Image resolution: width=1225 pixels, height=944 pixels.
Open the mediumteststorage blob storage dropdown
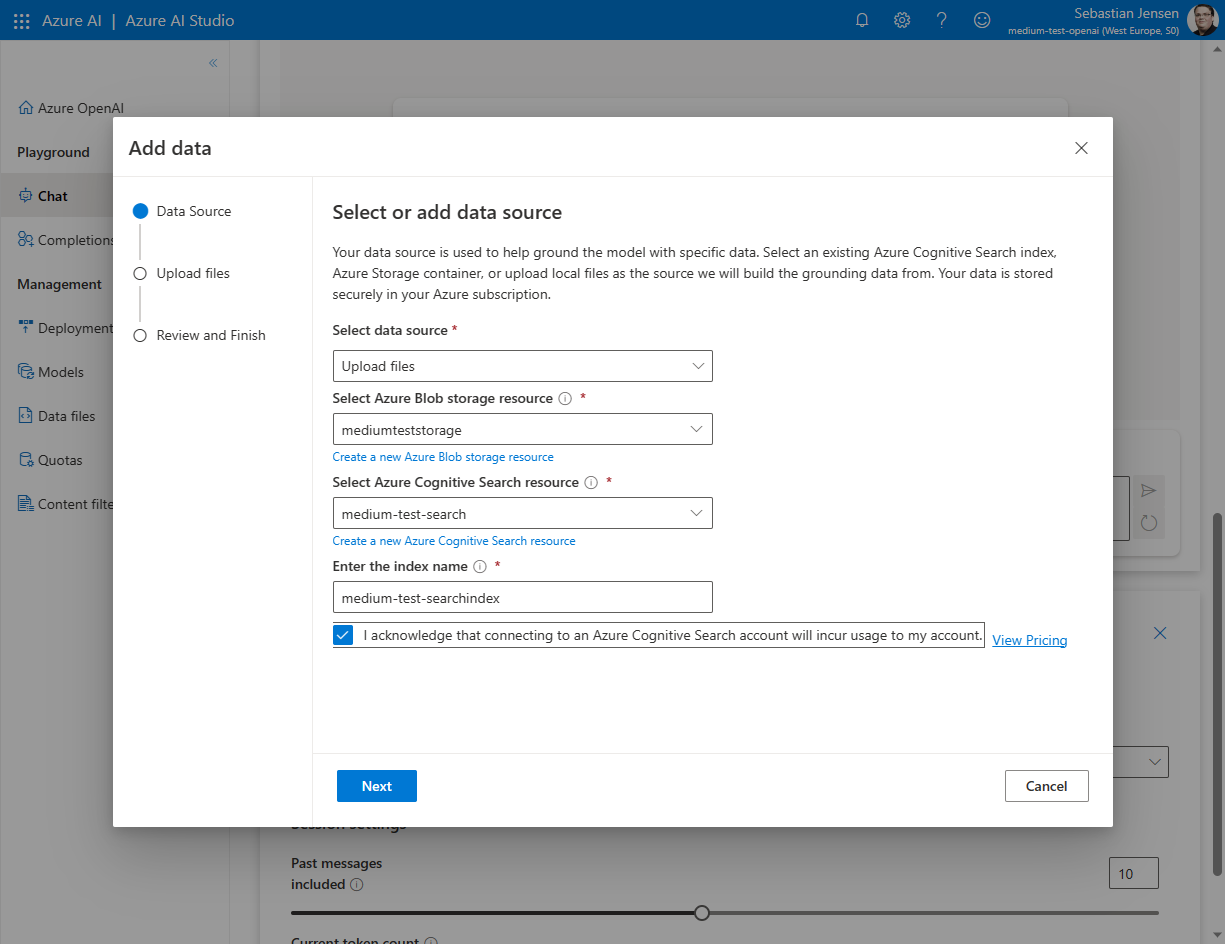tap(522, 430)
